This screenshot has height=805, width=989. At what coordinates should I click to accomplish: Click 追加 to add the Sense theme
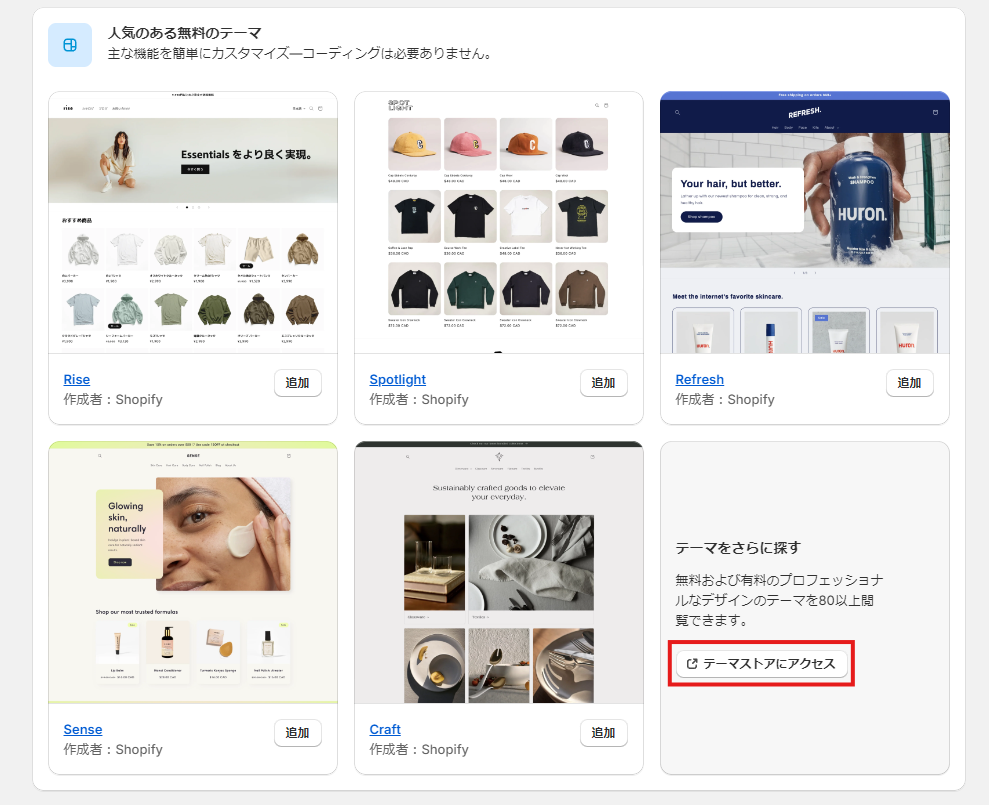[x=297, y=733]
